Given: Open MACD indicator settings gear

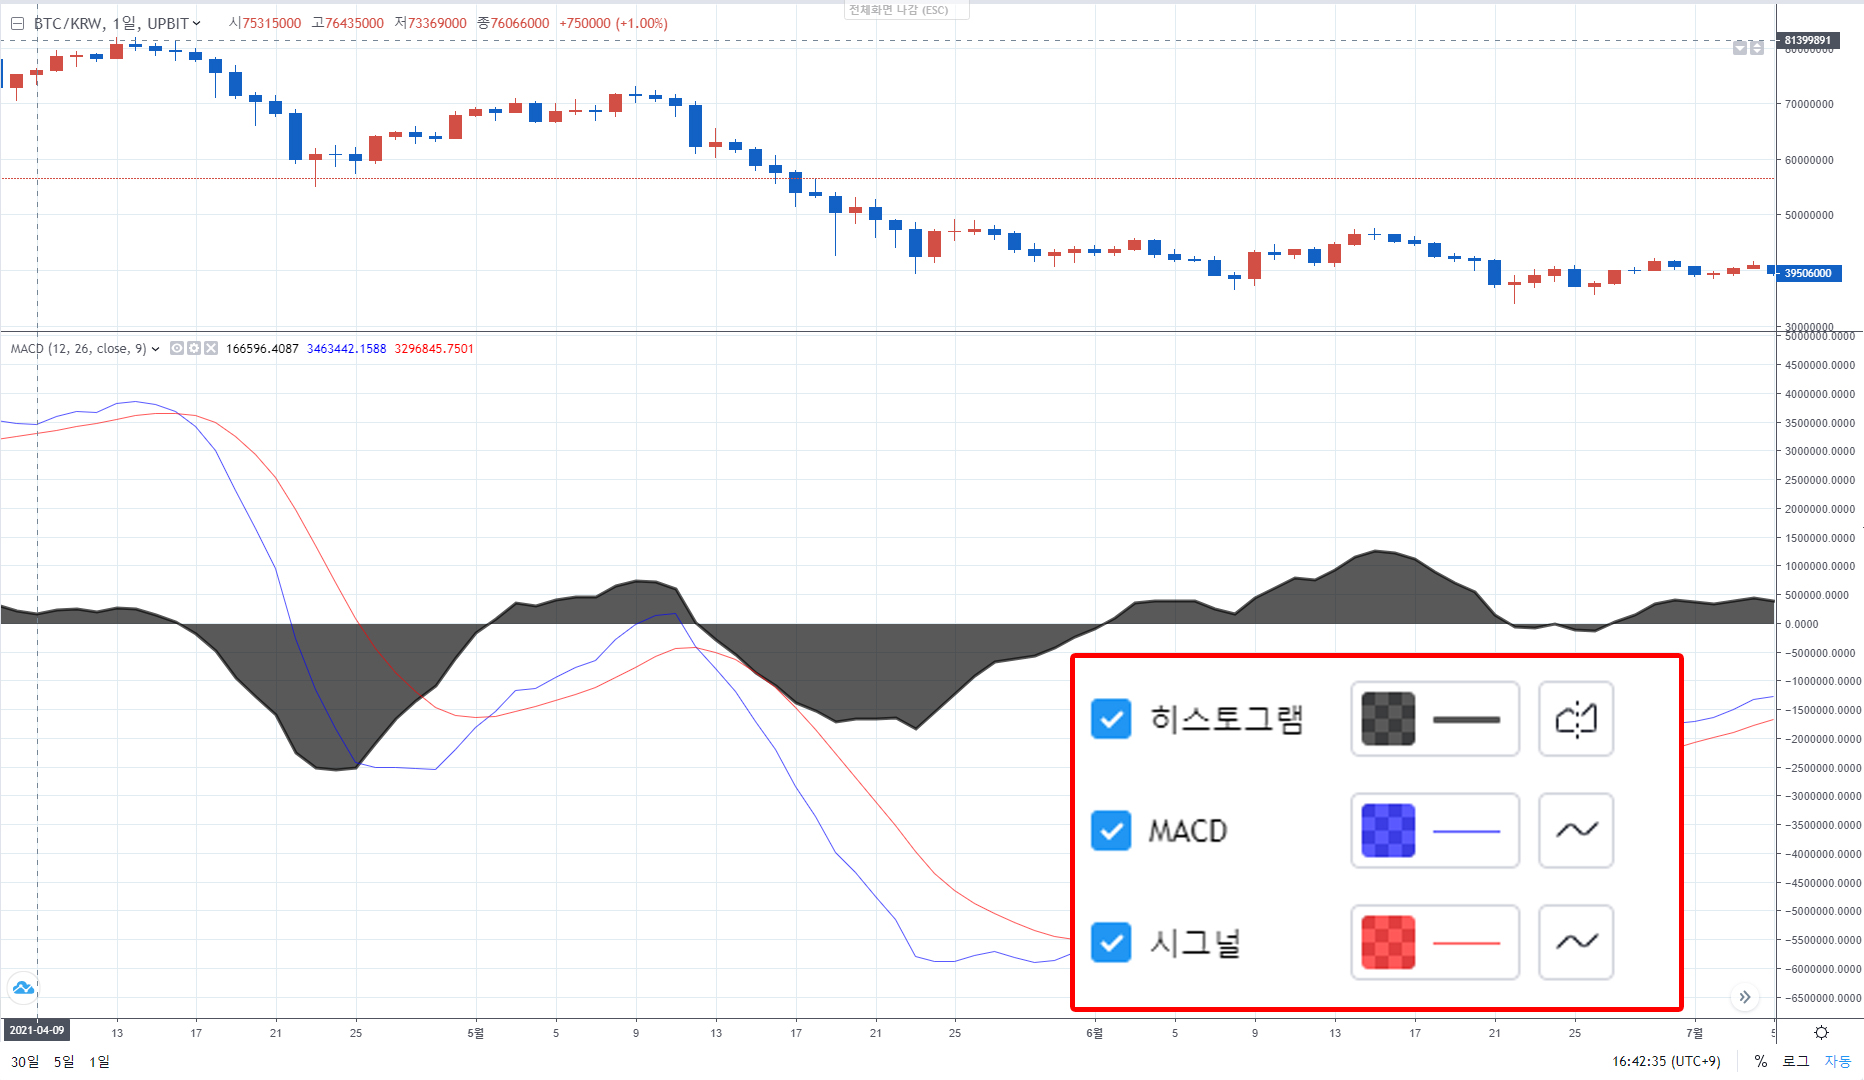Looking at the screenshot, I should [194, 348].
